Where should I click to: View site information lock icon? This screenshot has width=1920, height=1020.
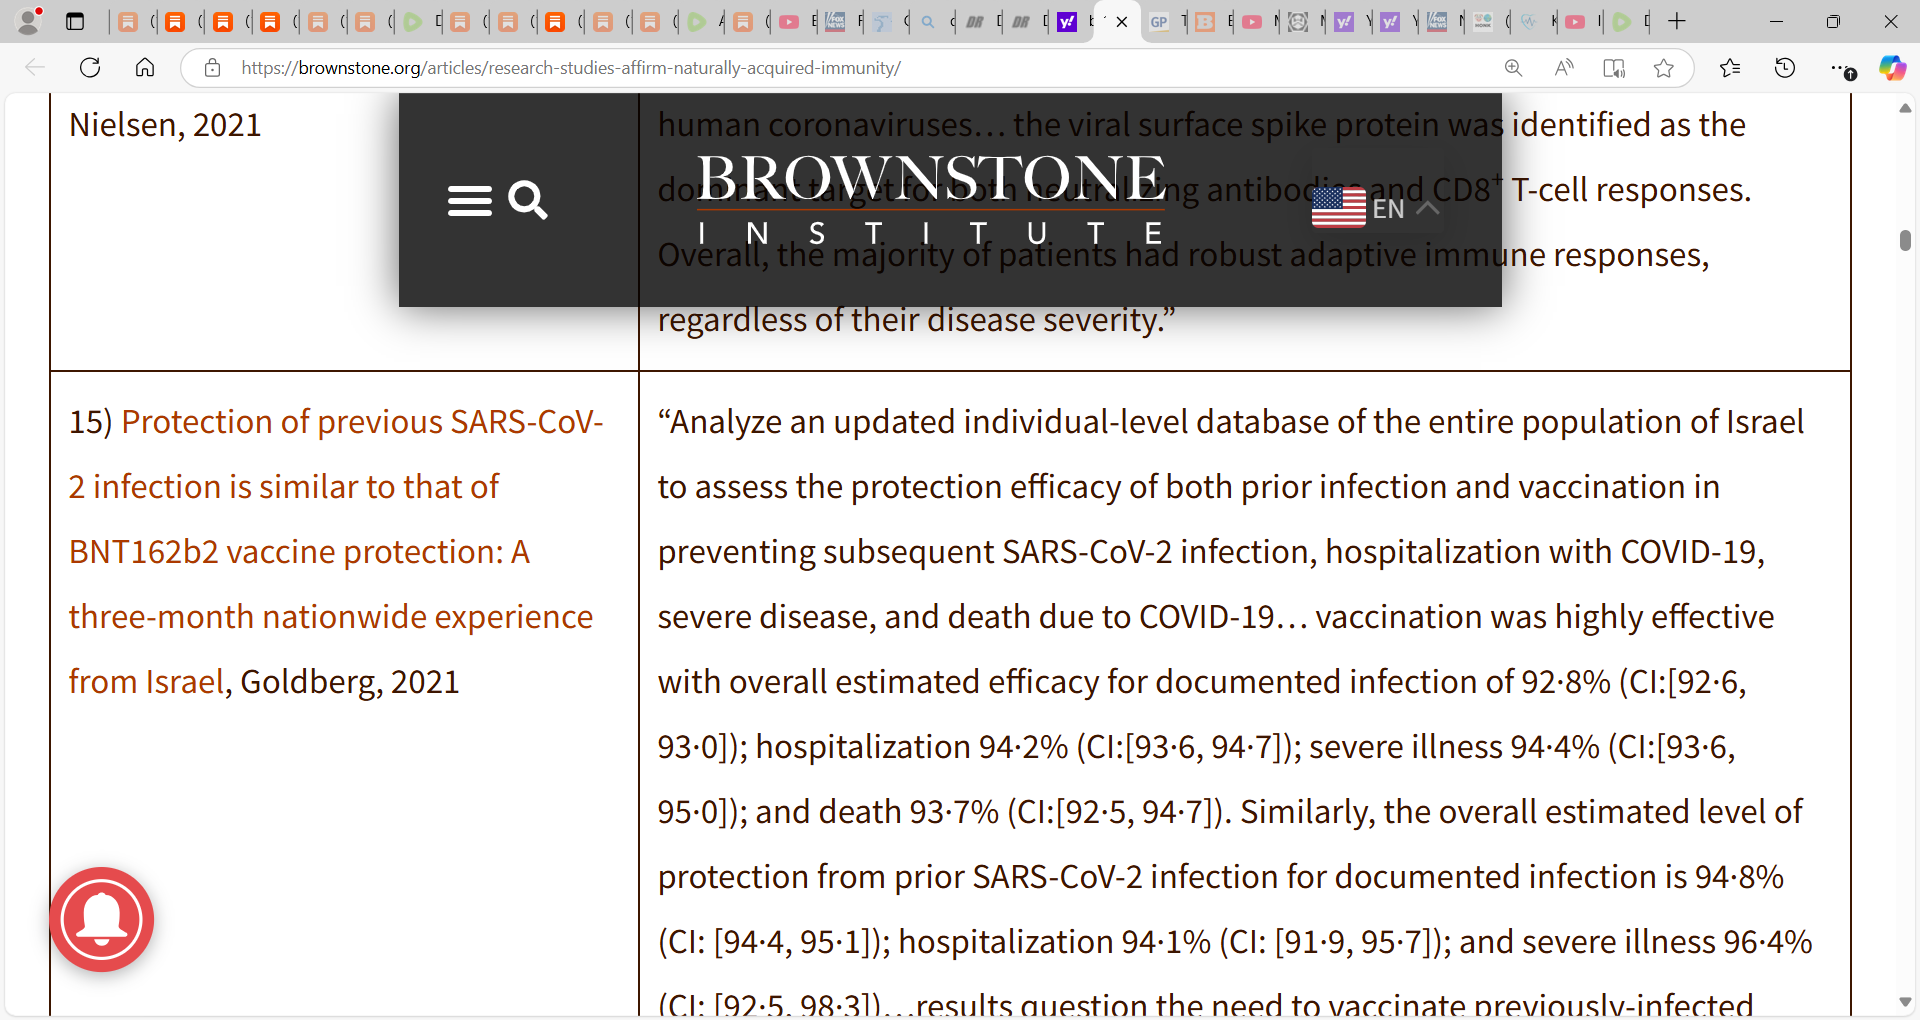(212, 68)
